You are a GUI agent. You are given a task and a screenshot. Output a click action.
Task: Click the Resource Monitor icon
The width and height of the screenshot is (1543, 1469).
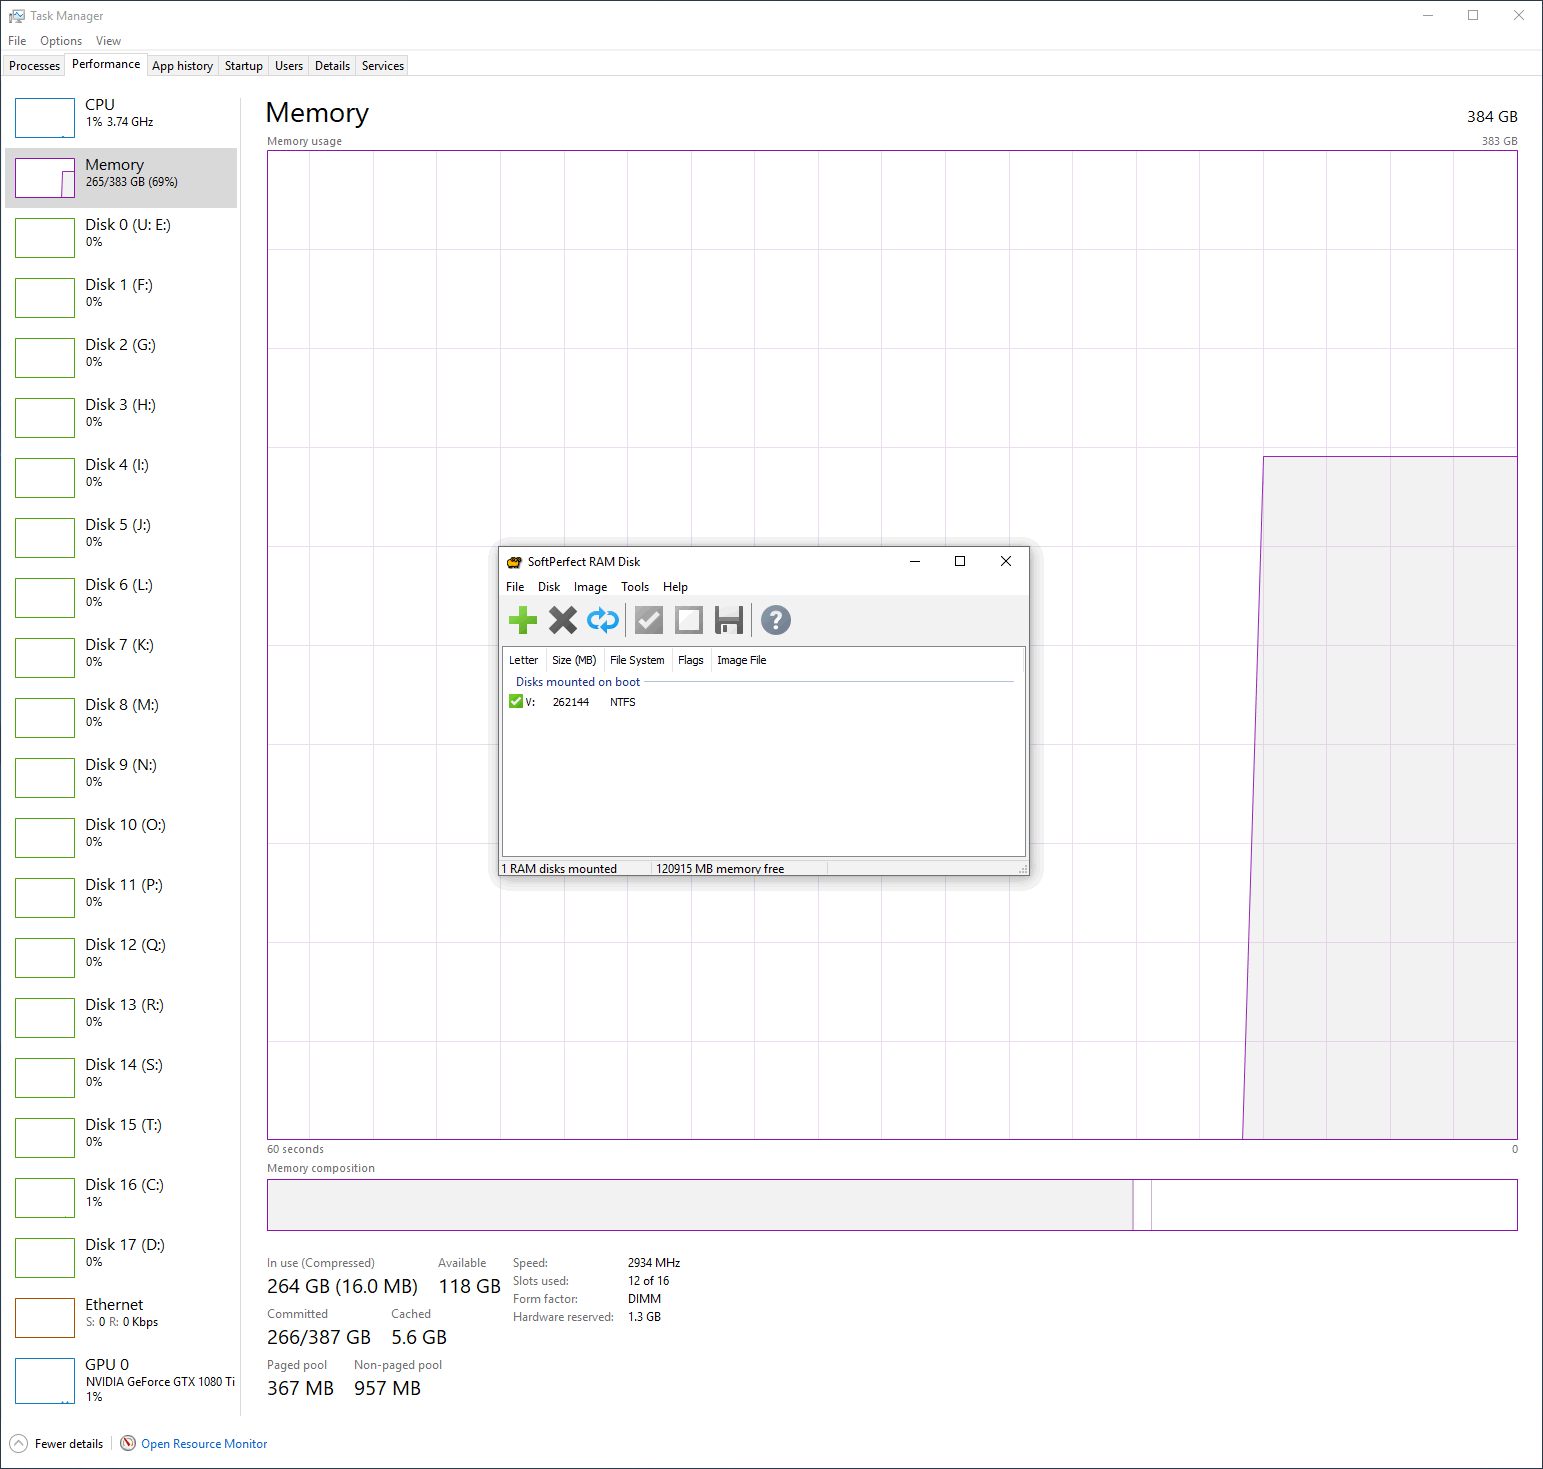tap(128, 1443)
